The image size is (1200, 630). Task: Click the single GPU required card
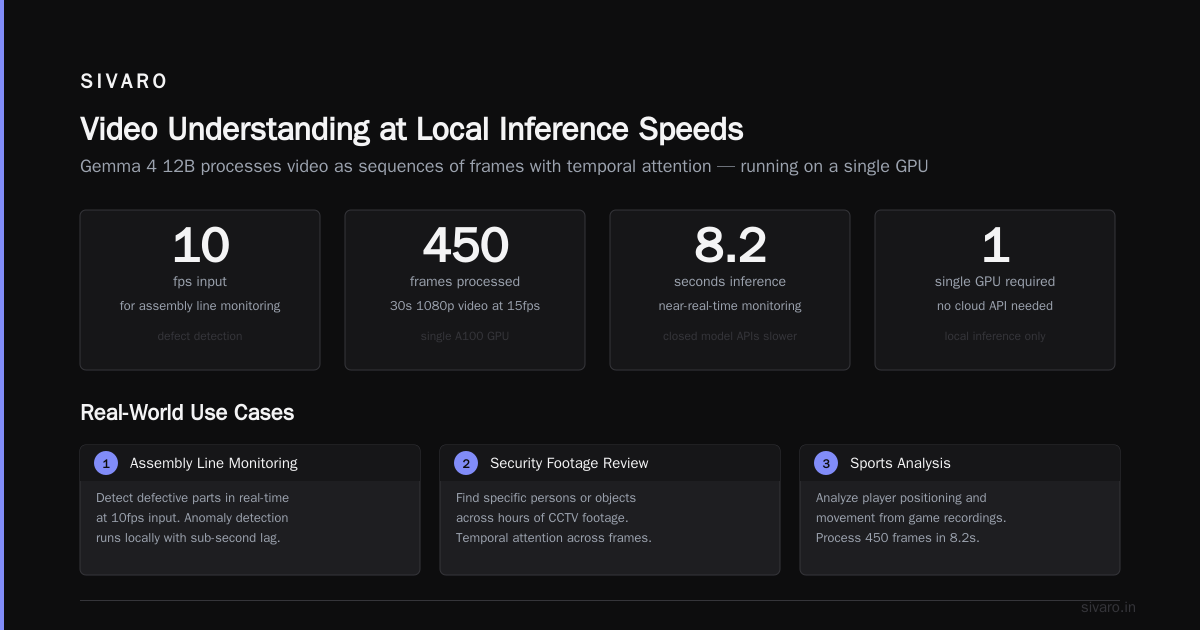tap(995, 290)
